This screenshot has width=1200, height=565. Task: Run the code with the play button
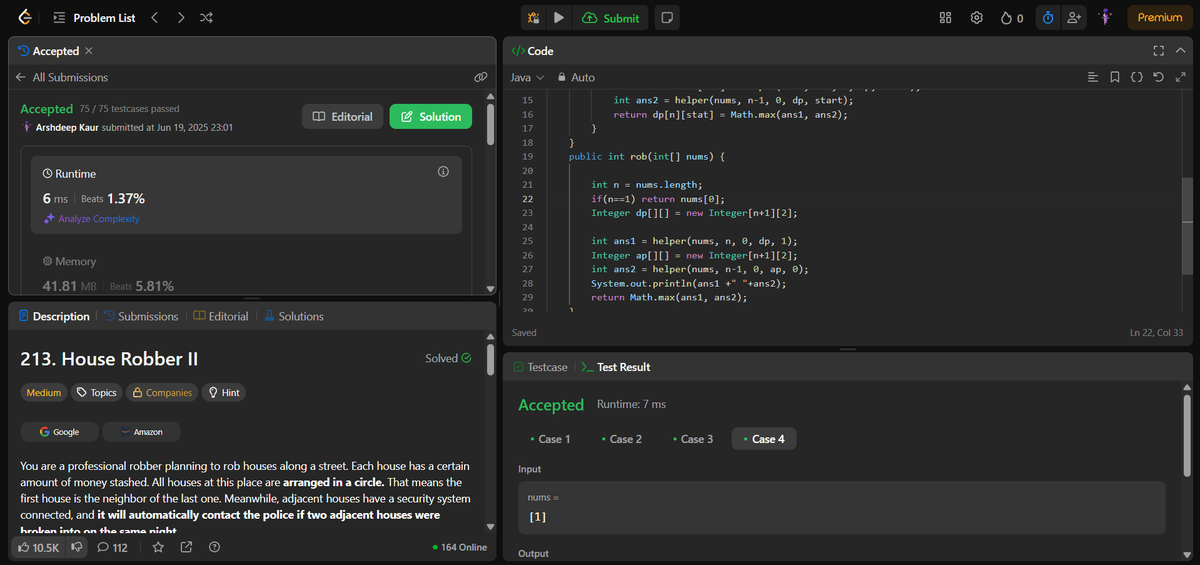559,18
